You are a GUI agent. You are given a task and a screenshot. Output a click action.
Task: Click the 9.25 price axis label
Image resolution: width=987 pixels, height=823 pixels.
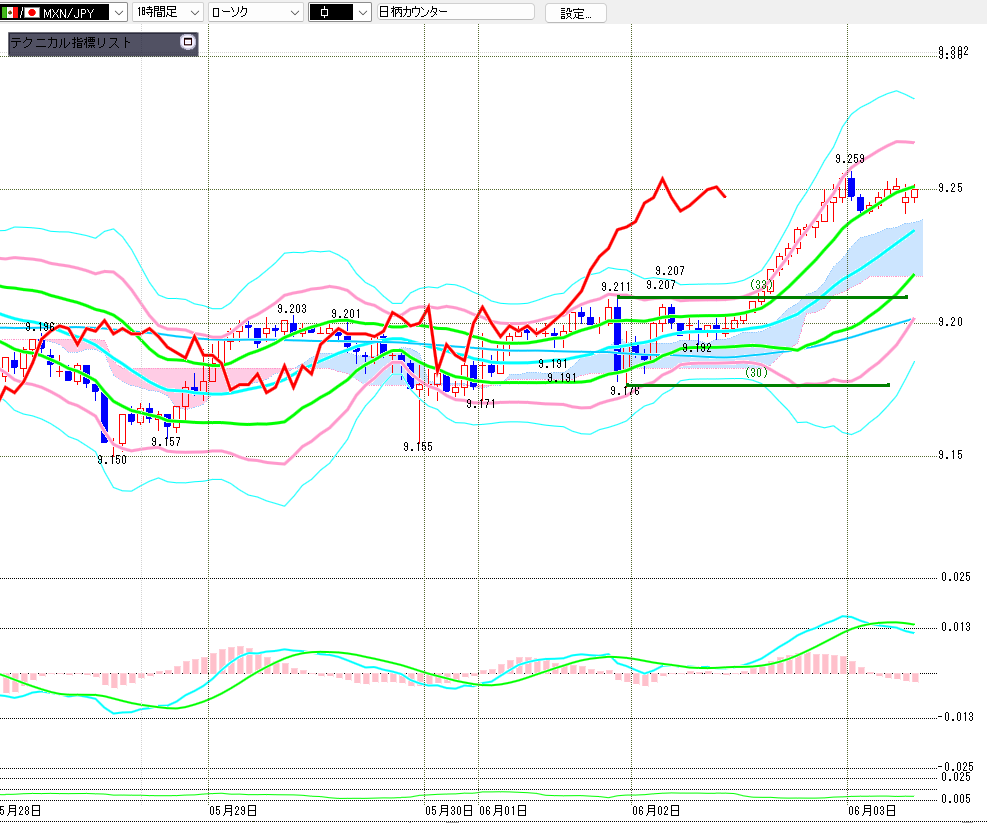click(x=950, y=188)
